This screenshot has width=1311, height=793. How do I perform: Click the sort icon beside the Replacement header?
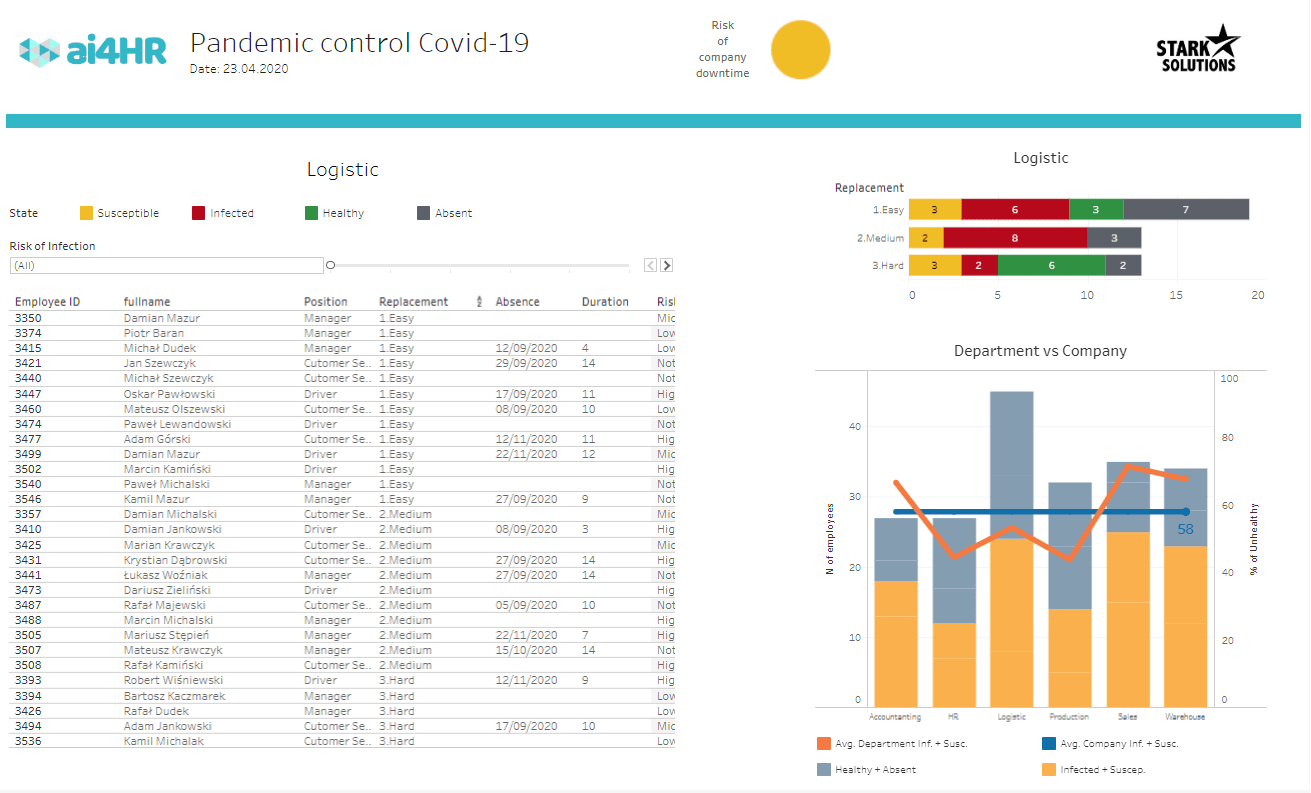(x=480, y=302)
